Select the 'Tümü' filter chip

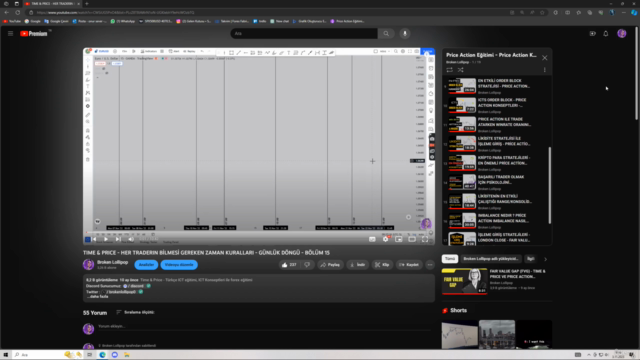[450, 259]
